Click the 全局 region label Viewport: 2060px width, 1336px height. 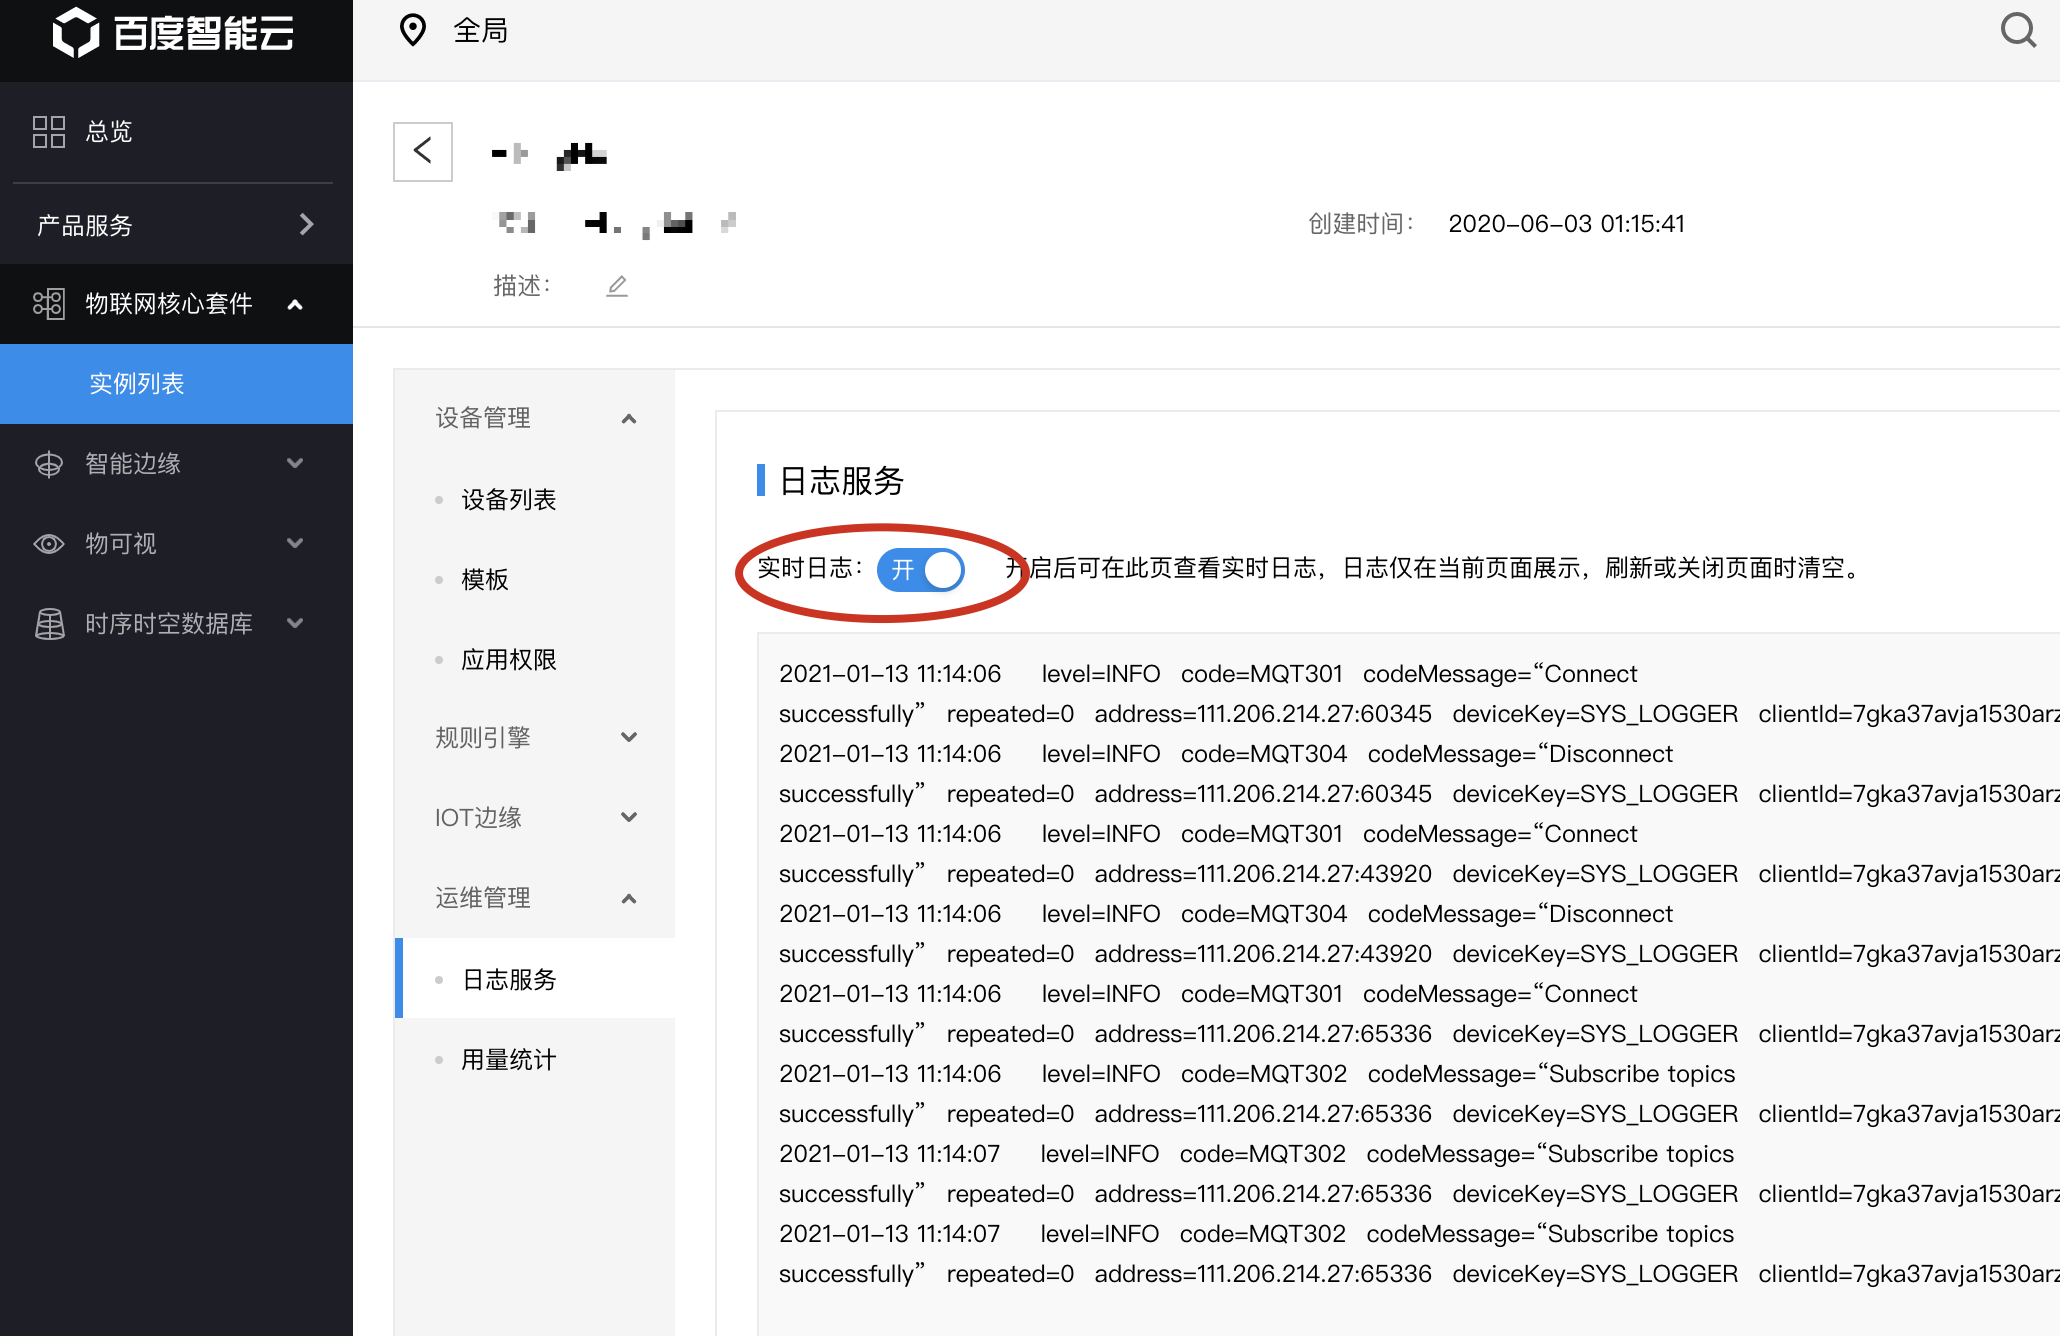click(x=481, y=31)
